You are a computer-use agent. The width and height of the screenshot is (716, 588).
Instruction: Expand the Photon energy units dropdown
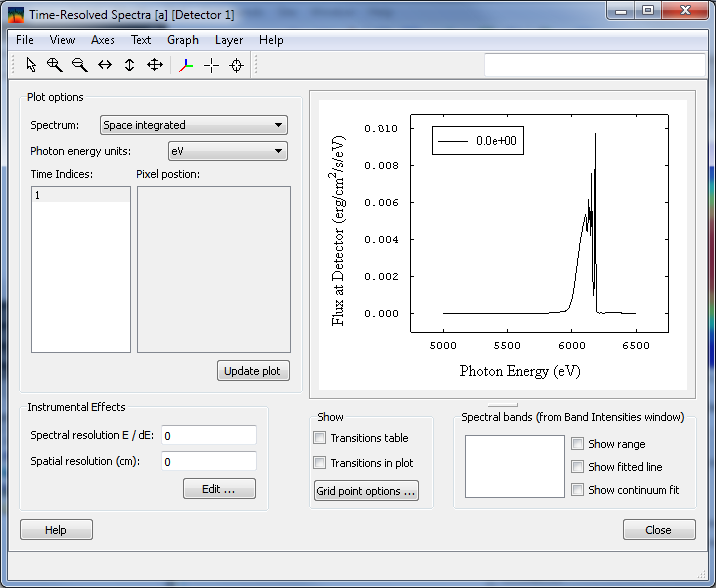[x=227, y=151]
